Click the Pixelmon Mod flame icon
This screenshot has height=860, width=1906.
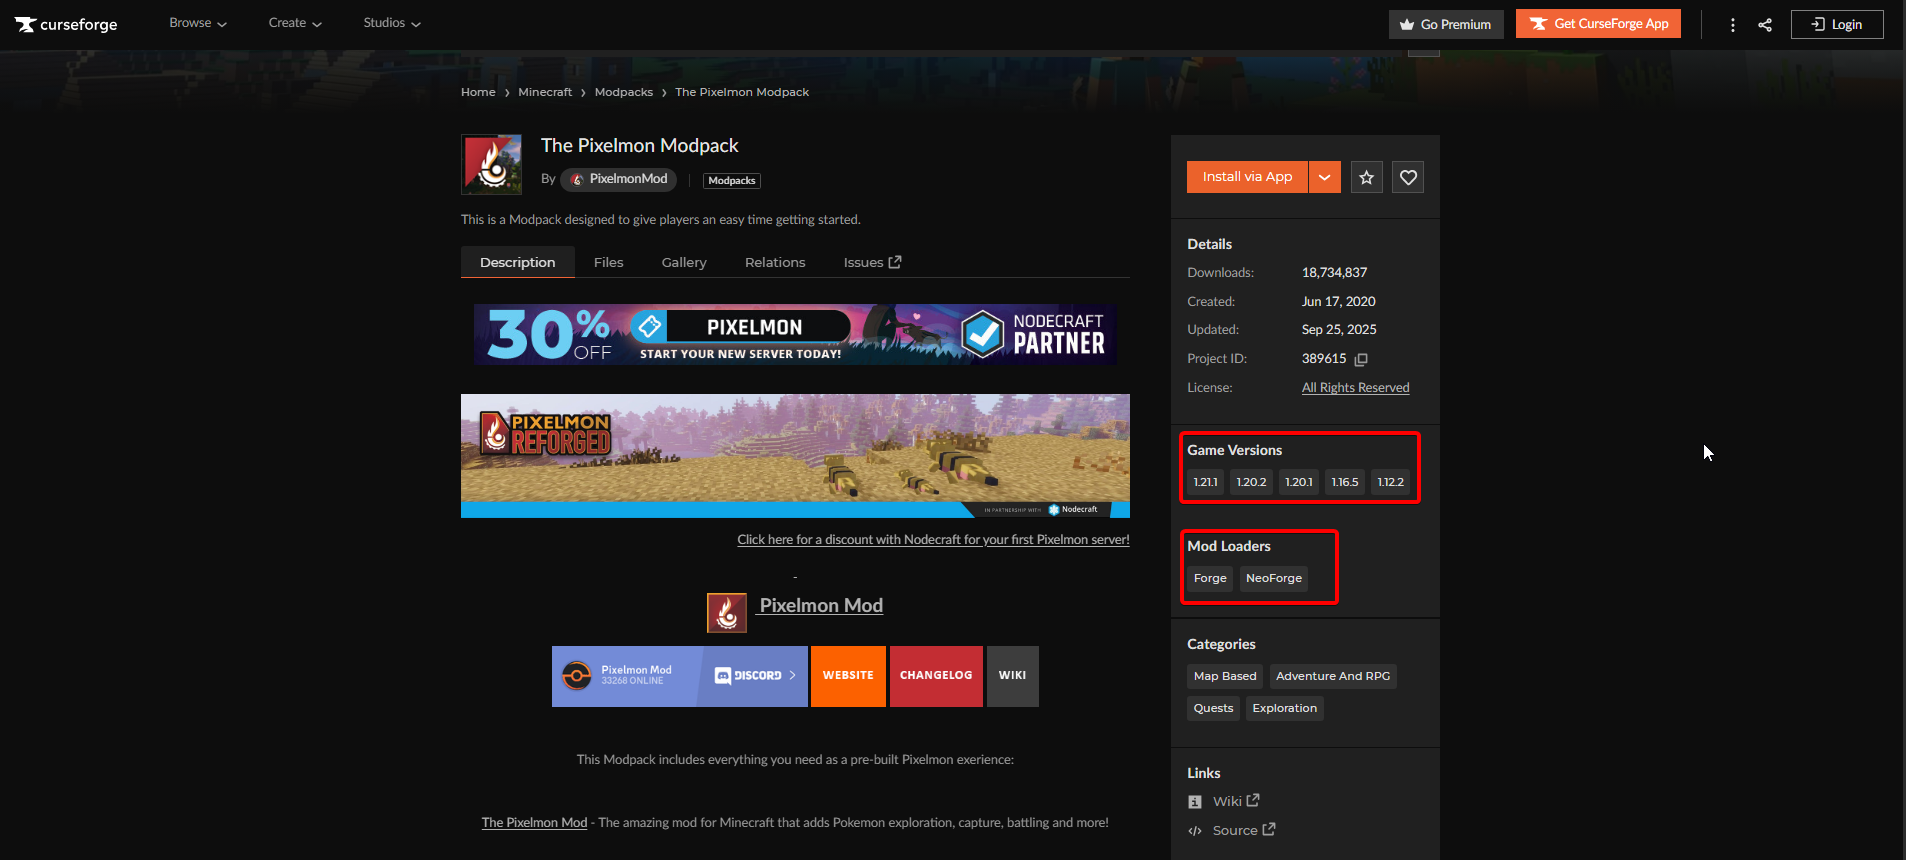click(727, 612)
